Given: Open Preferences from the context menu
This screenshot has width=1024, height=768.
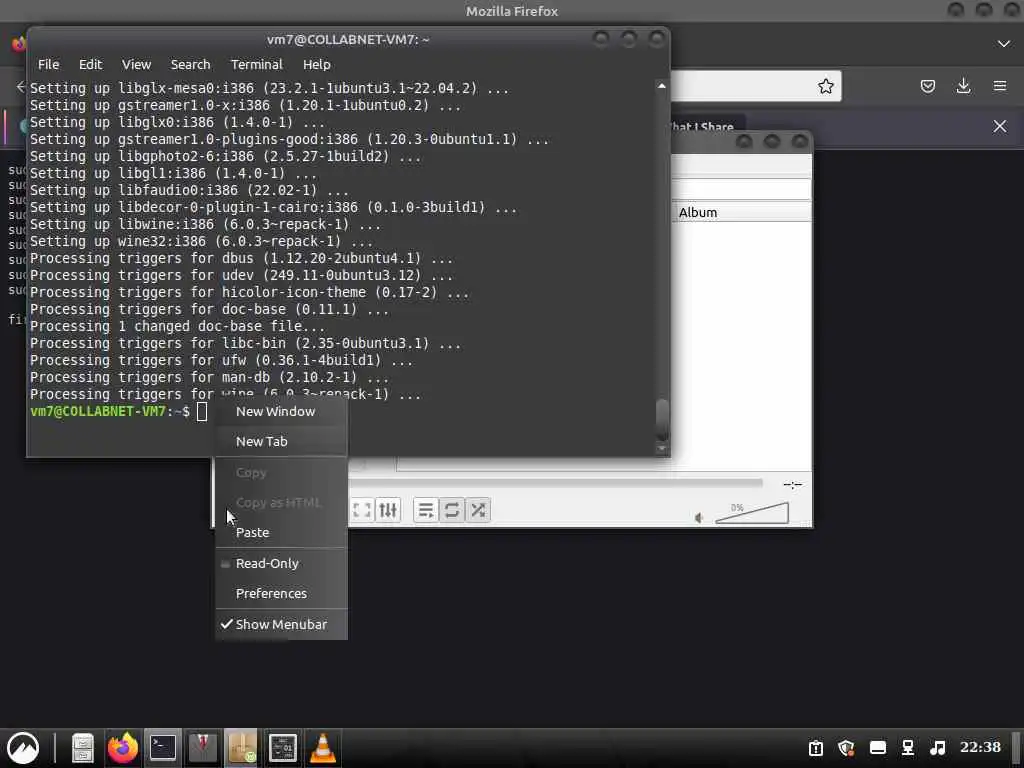Looking at the screenshot, I should pyautogui.click(x=281, y=593).
